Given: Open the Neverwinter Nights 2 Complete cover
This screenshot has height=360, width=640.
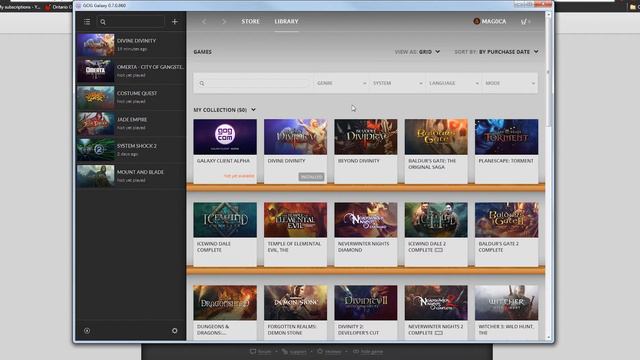Looking at the screenshot, I should [x=436, y=302].
